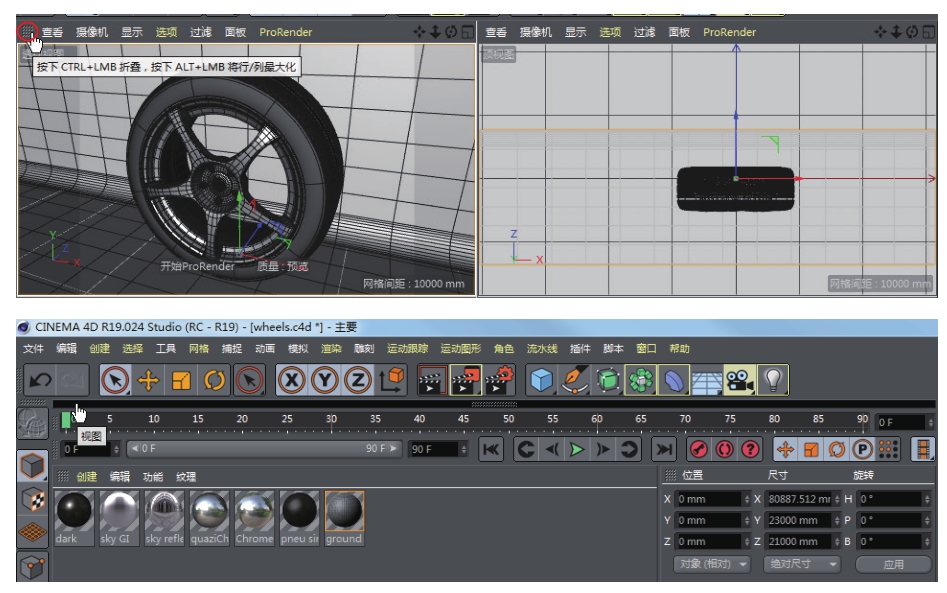The image size is (947, 593).
Task: Select the Move tool in toolbar
Action: (148, 380)
